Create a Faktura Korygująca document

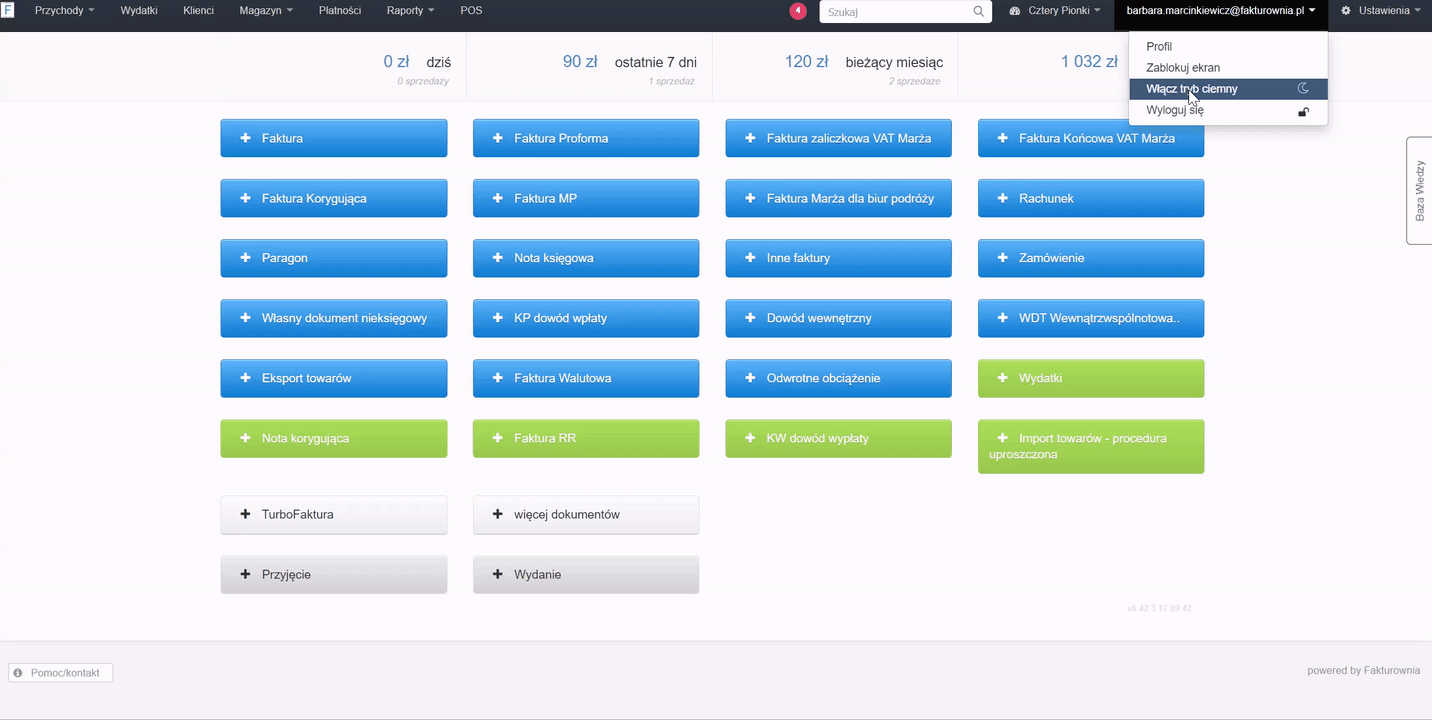(x=334, y=198)
